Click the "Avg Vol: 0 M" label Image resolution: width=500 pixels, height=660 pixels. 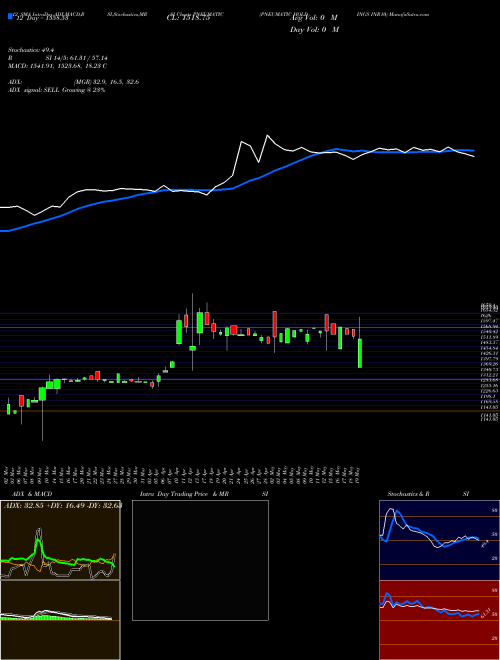[314, 18]
